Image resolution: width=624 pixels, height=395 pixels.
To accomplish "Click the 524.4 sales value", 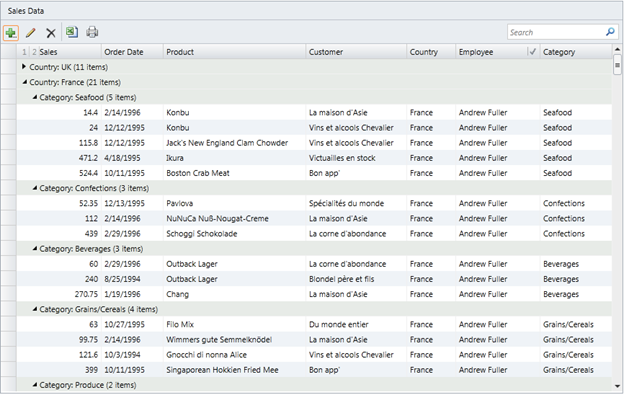I will pos(88,173).
